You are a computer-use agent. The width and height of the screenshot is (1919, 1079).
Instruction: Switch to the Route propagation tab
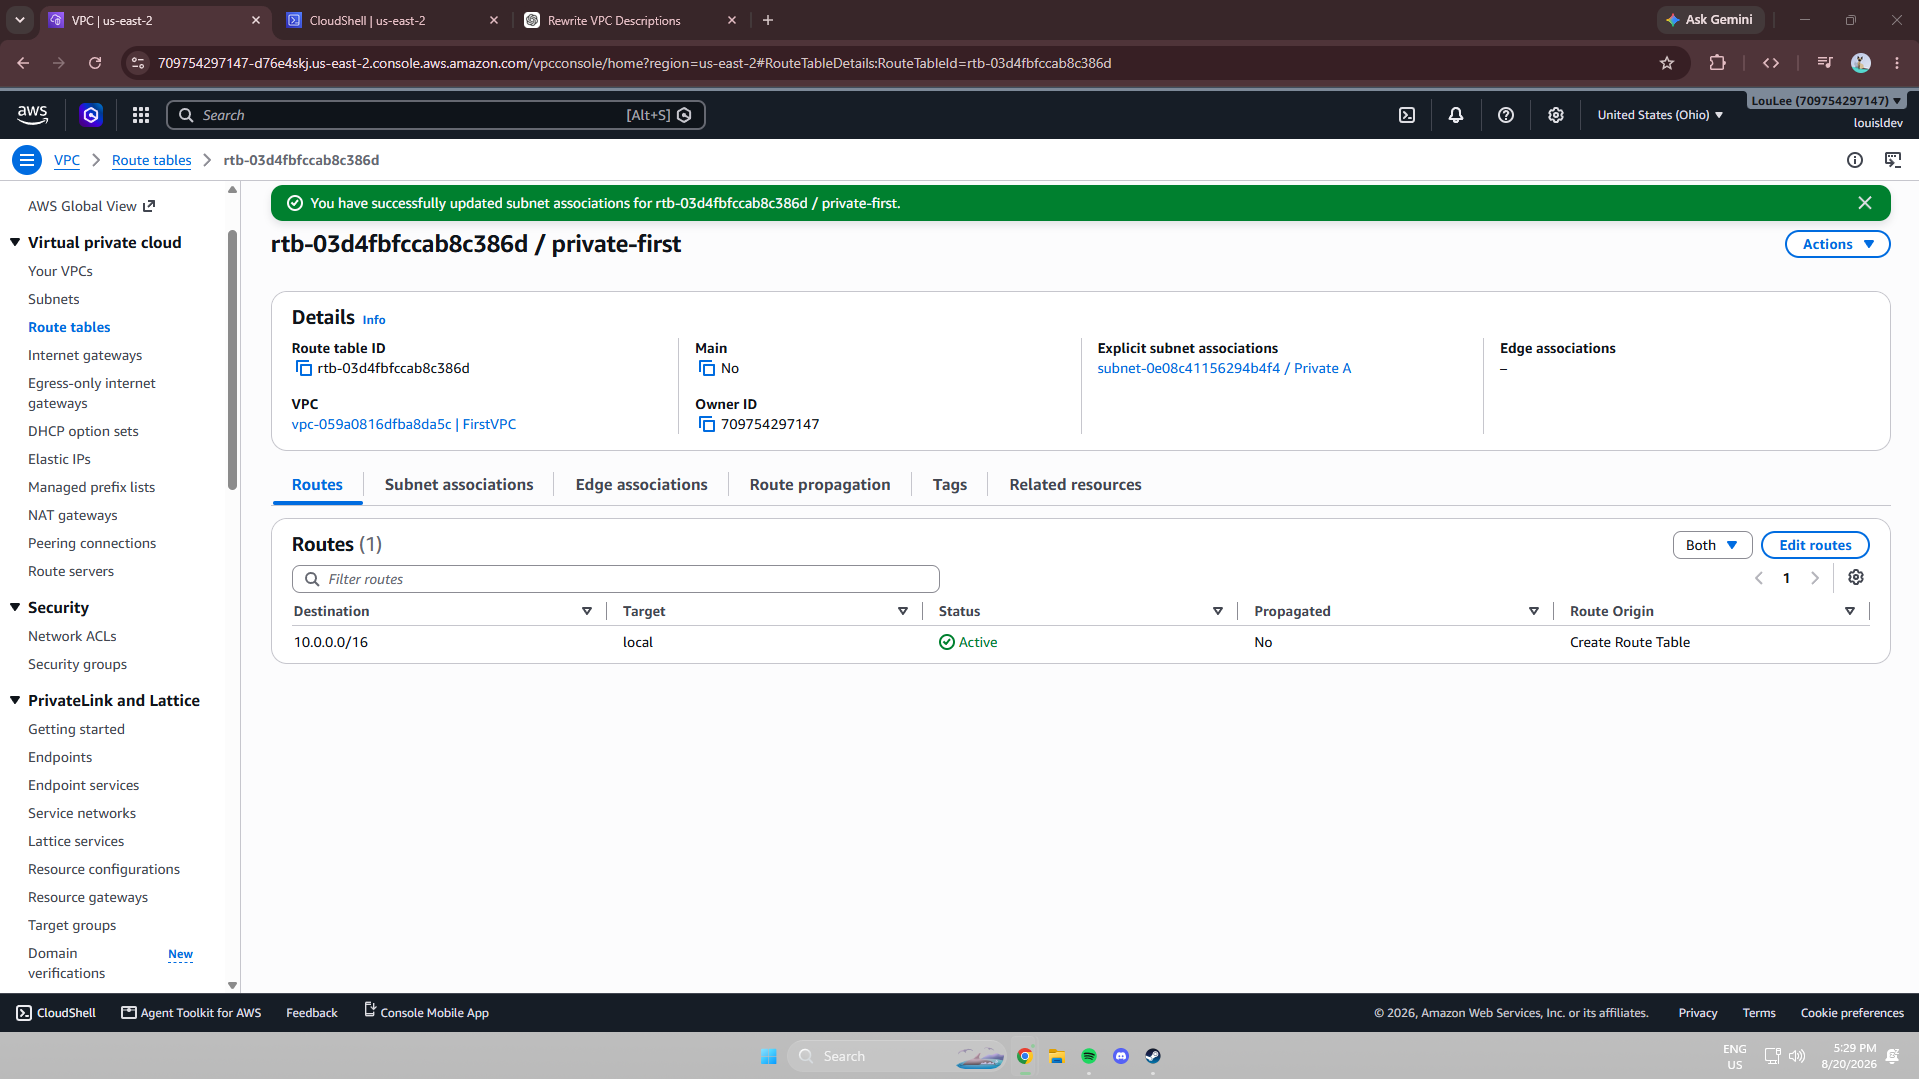point(820,485)
